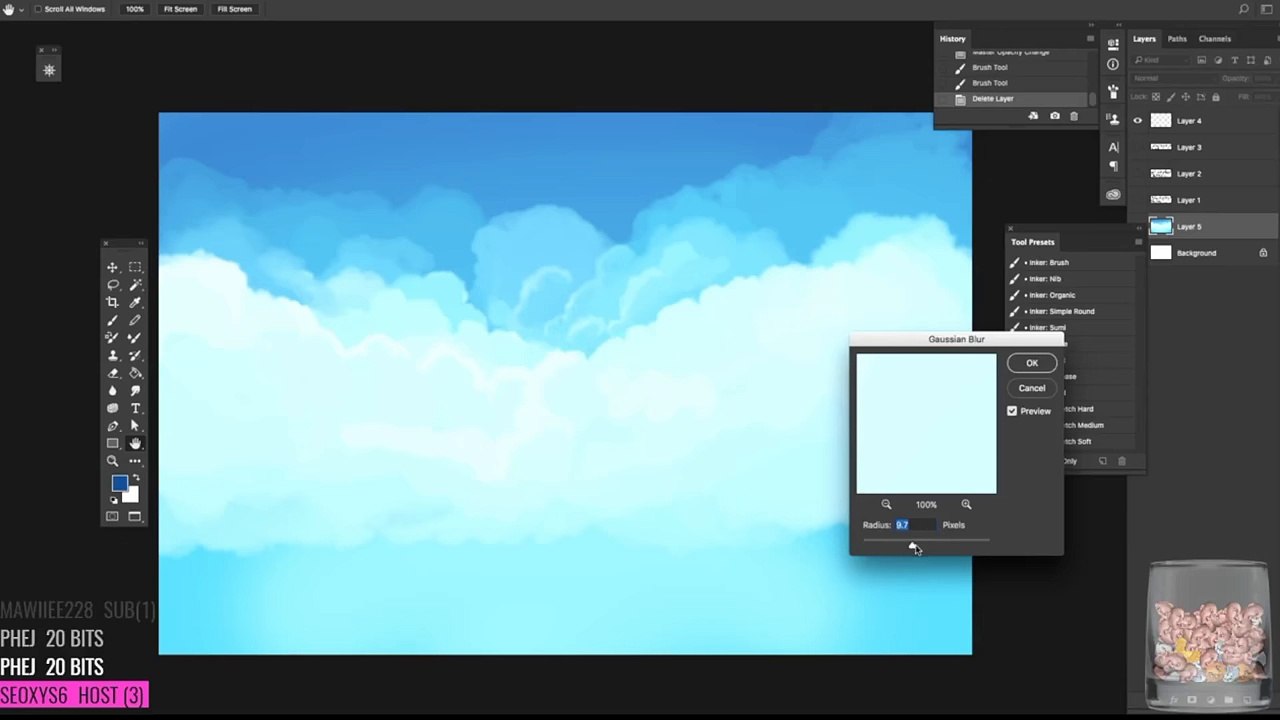Toggle lock image pixels brush icon
Screen dimensions: 1280x720
click(1171, 97)
